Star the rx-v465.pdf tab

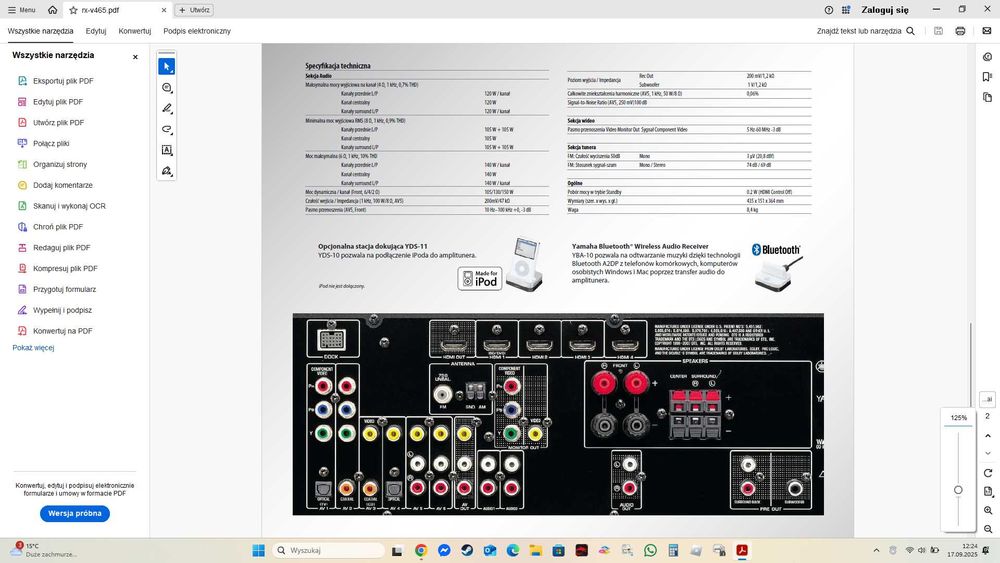pyautogui.click(x=73, y=10)
